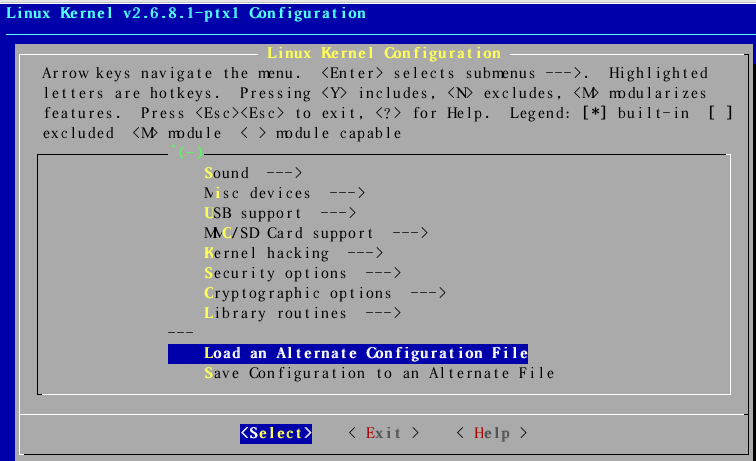Screen dimensions: 756x461
Task: Open the Security options submenu
Action: click(302, 273)
